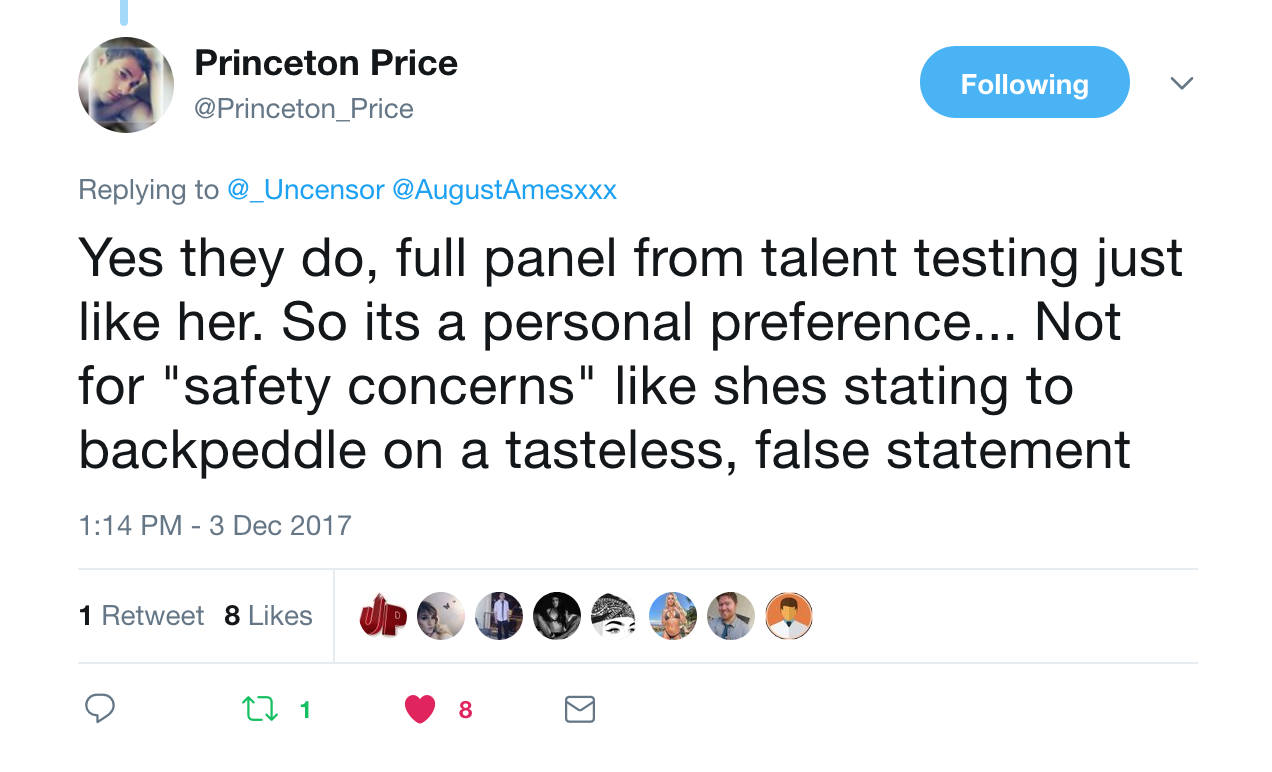View the 8 Likes list
Screen dimensions: 1272x772
pyautogui.click(x=268, y=616)
